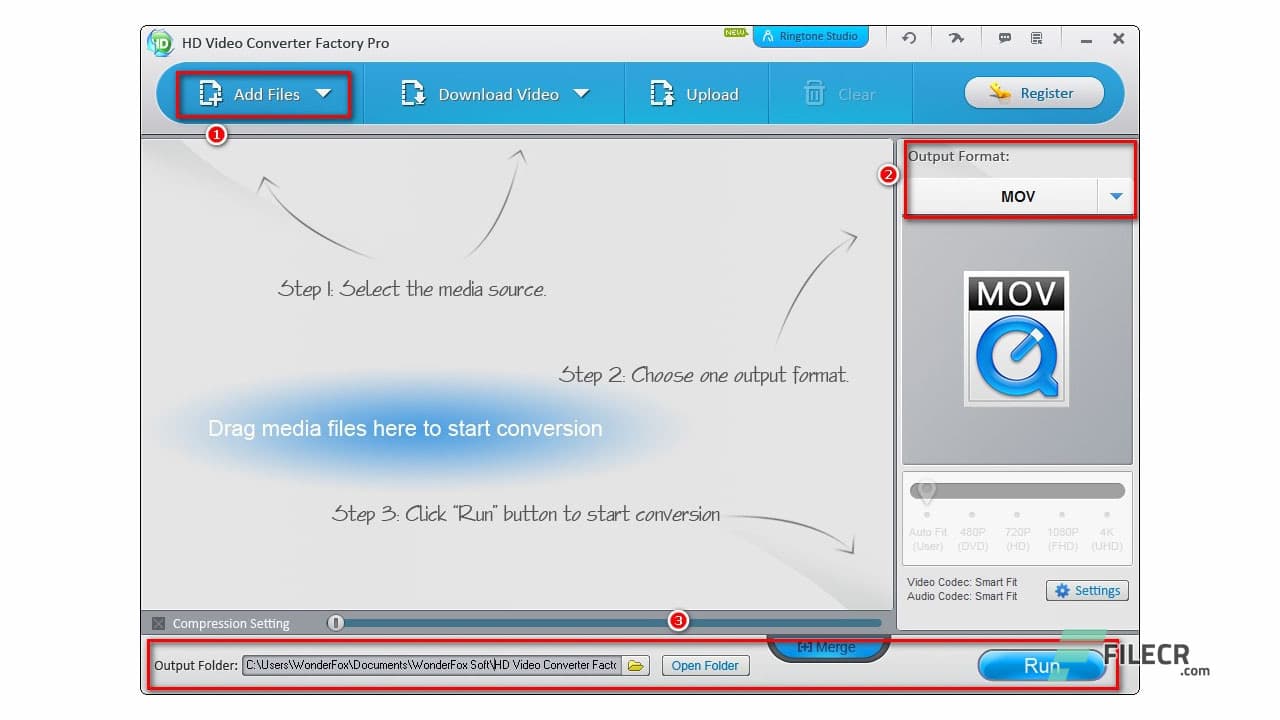Click the compression slider handle
Screen dimensions: 1280x720
(336, 623)
